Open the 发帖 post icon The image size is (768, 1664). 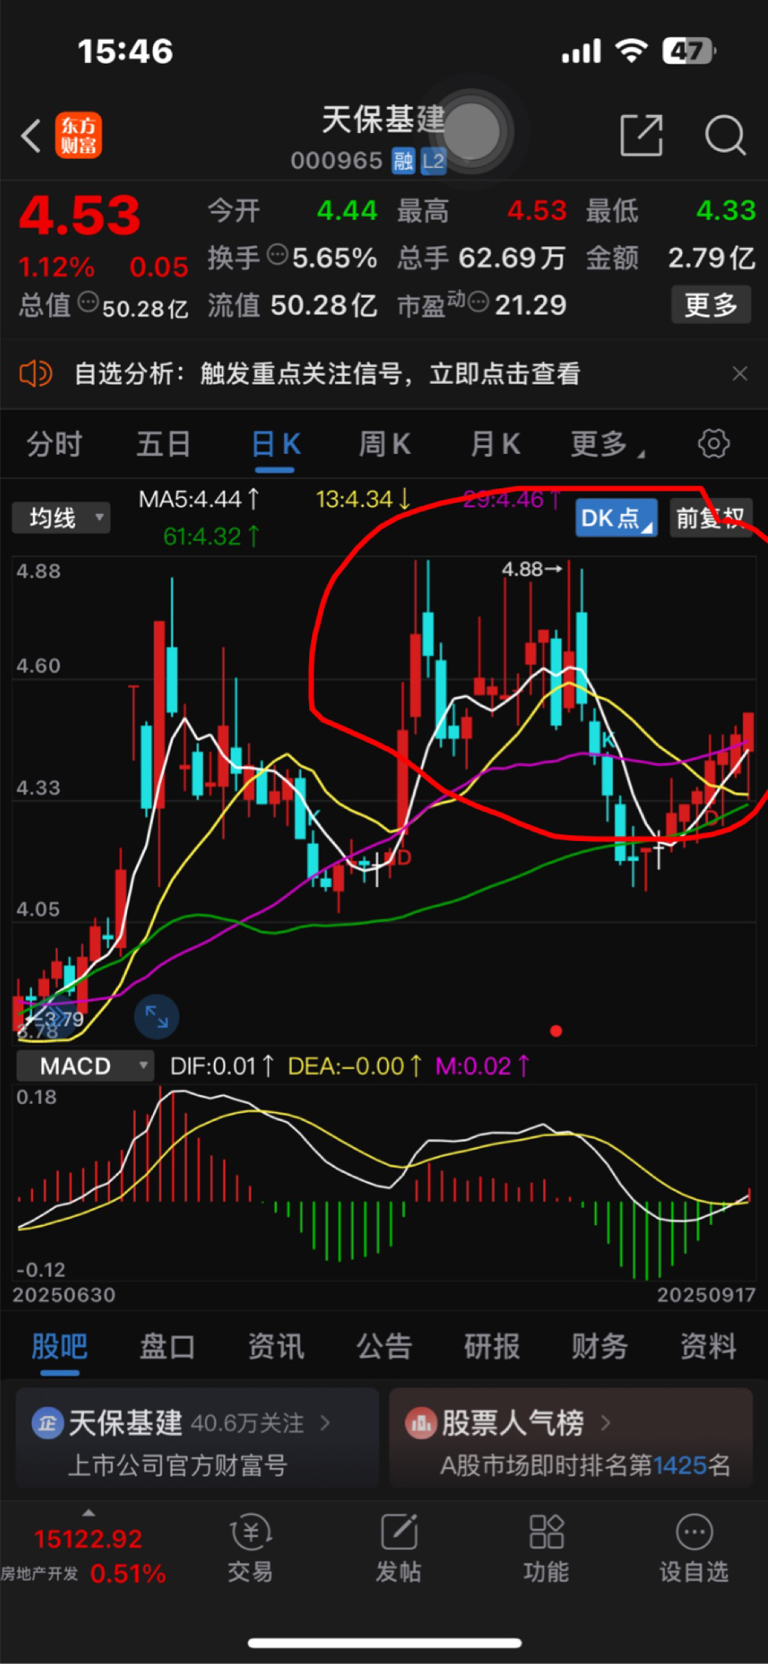[x=398, y=1532]
